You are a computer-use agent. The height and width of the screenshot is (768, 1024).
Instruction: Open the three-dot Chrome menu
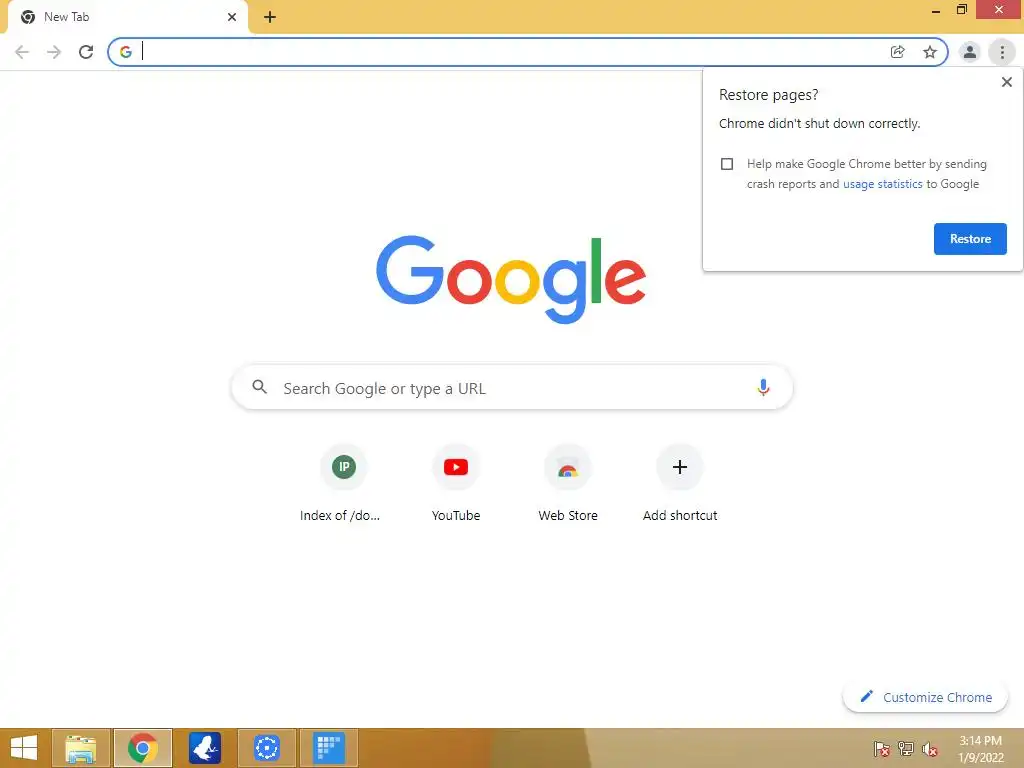tap(1002, 52)
